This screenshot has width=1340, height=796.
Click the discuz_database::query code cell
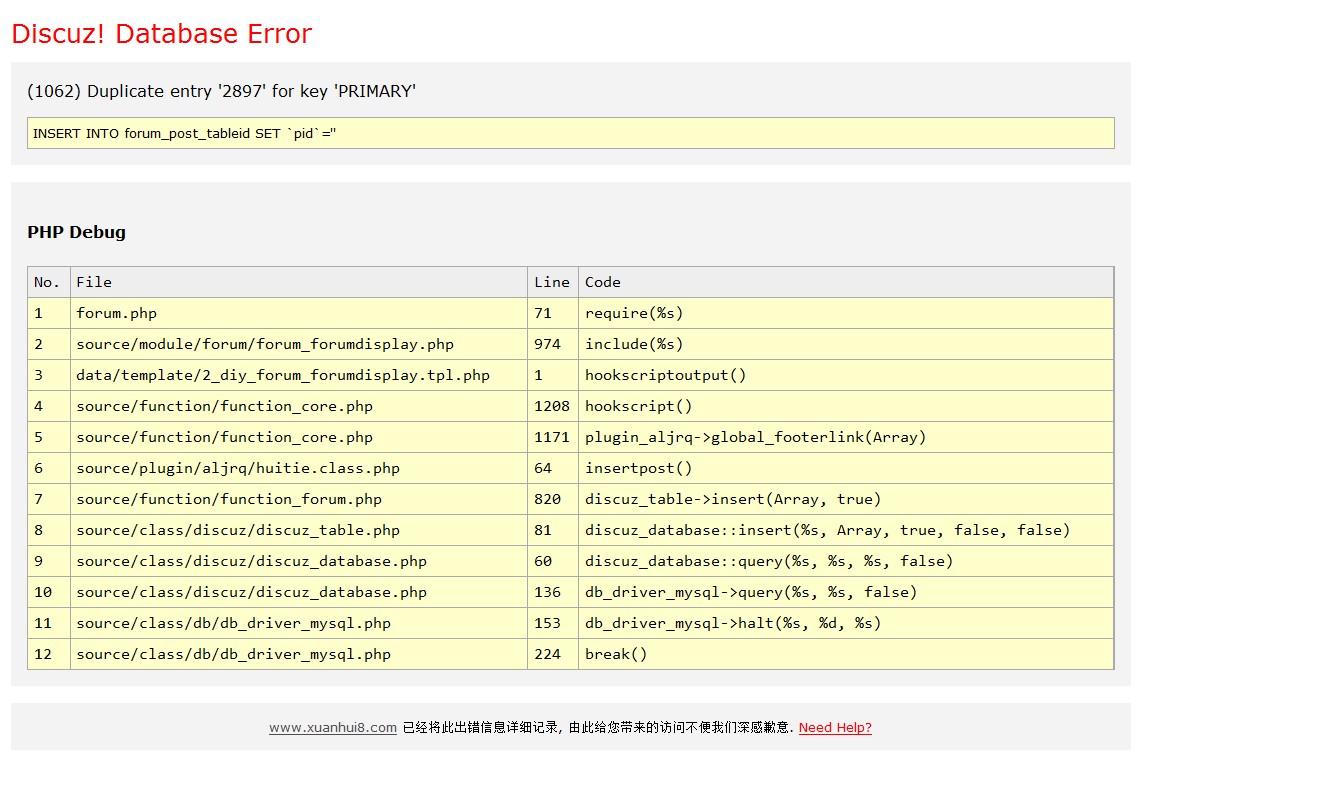(846, 561)
